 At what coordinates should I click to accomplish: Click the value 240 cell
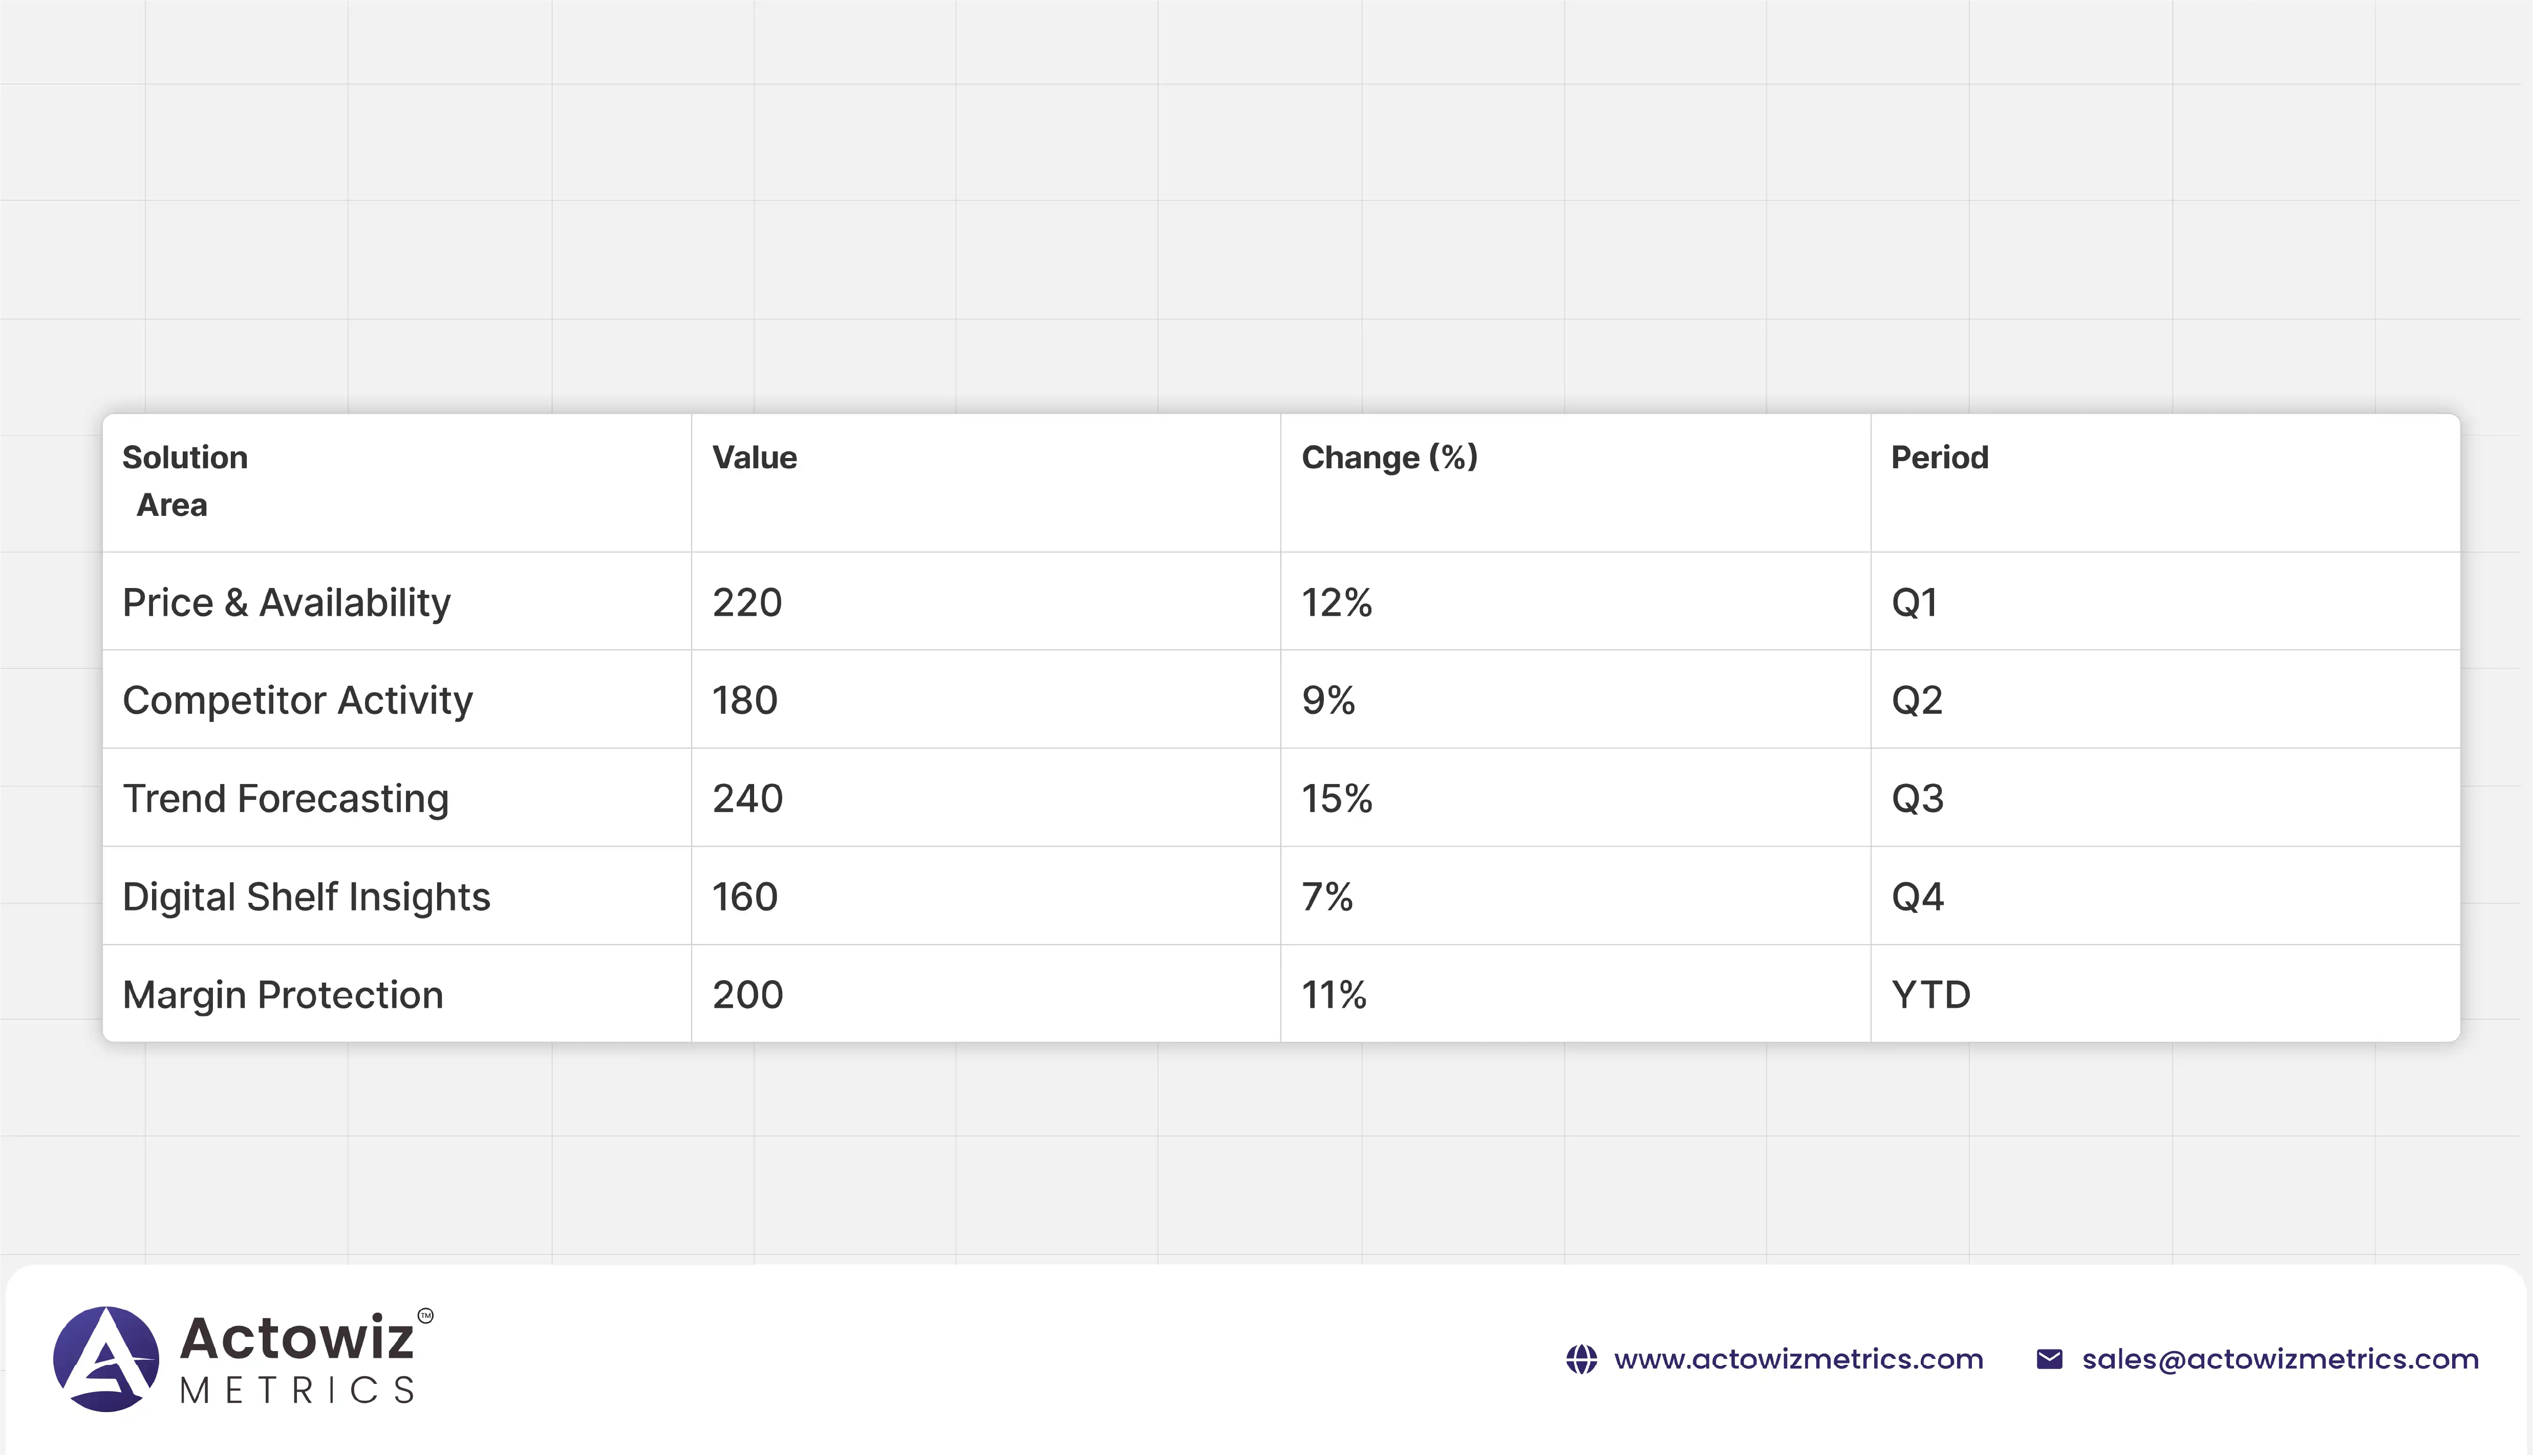[x=747, y=798]
